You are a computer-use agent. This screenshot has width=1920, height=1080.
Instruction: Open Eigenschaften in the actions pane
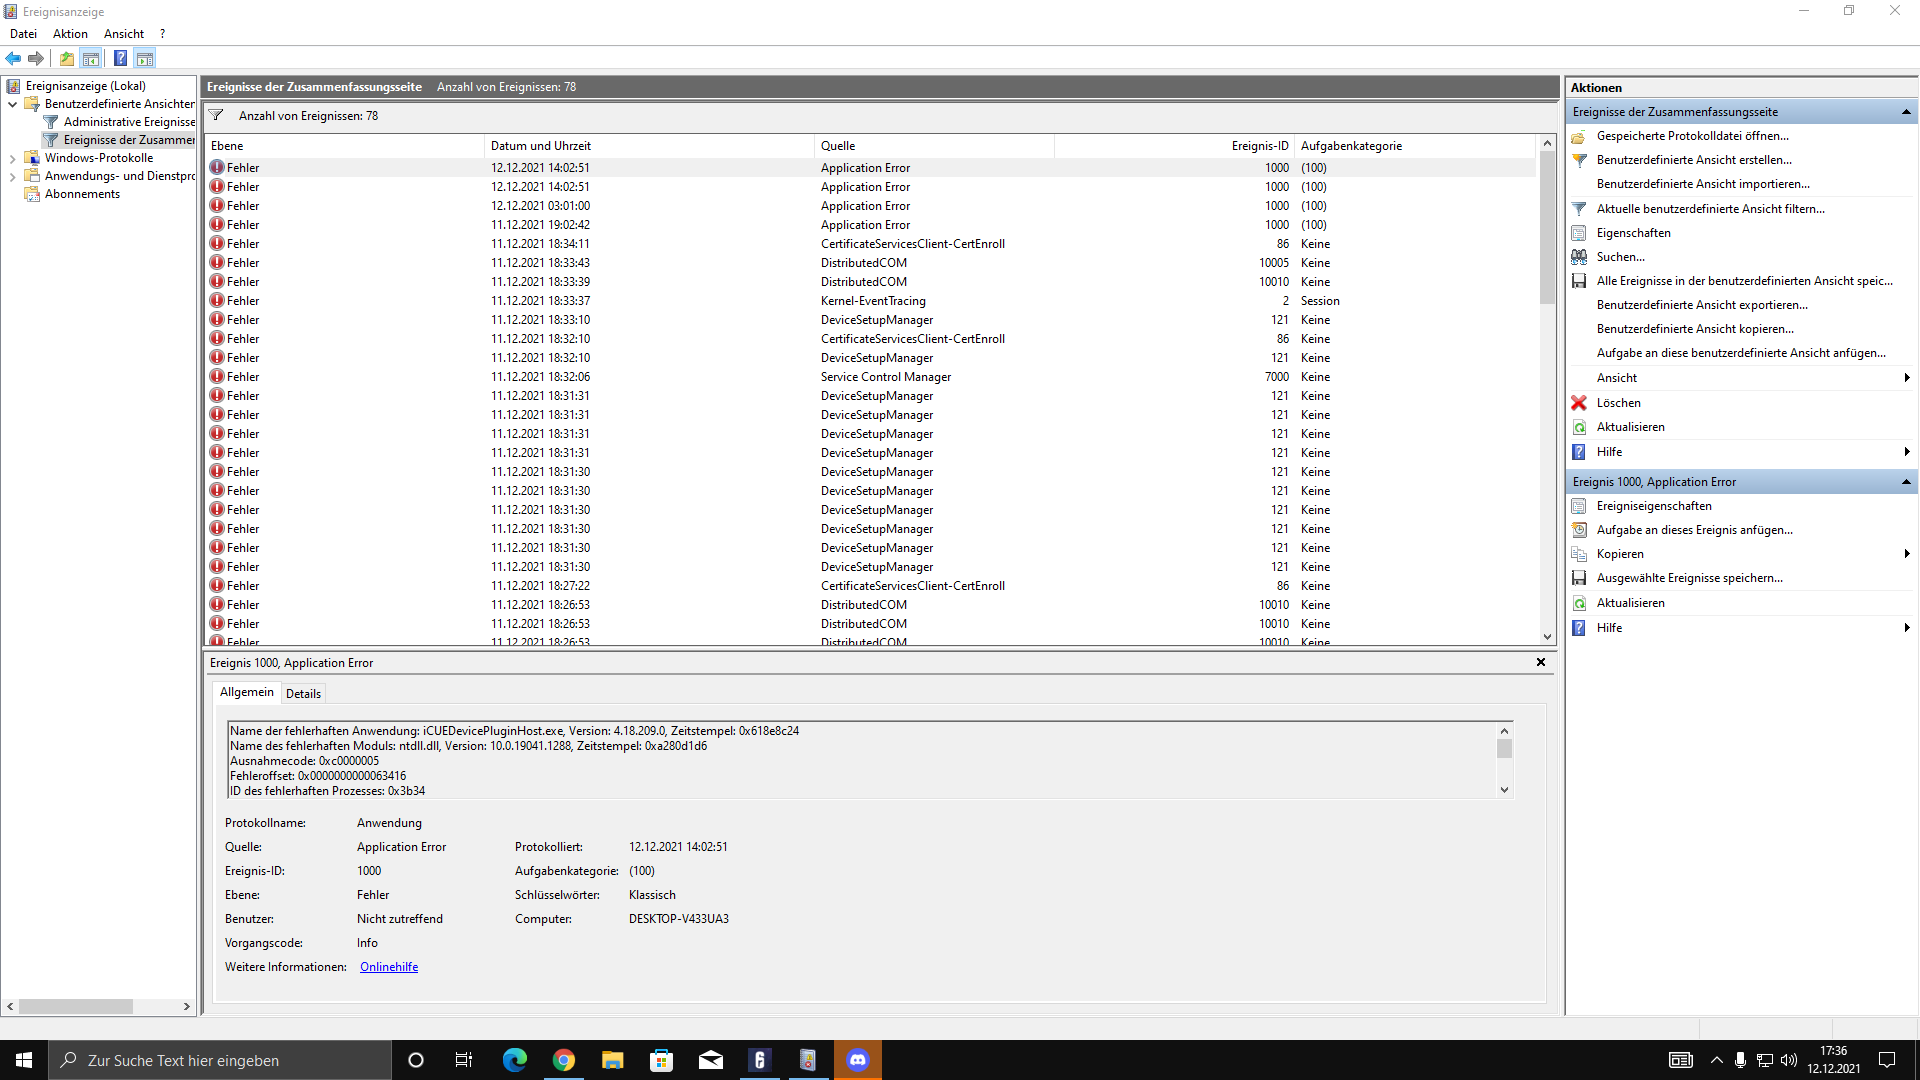pos(1633,233)
